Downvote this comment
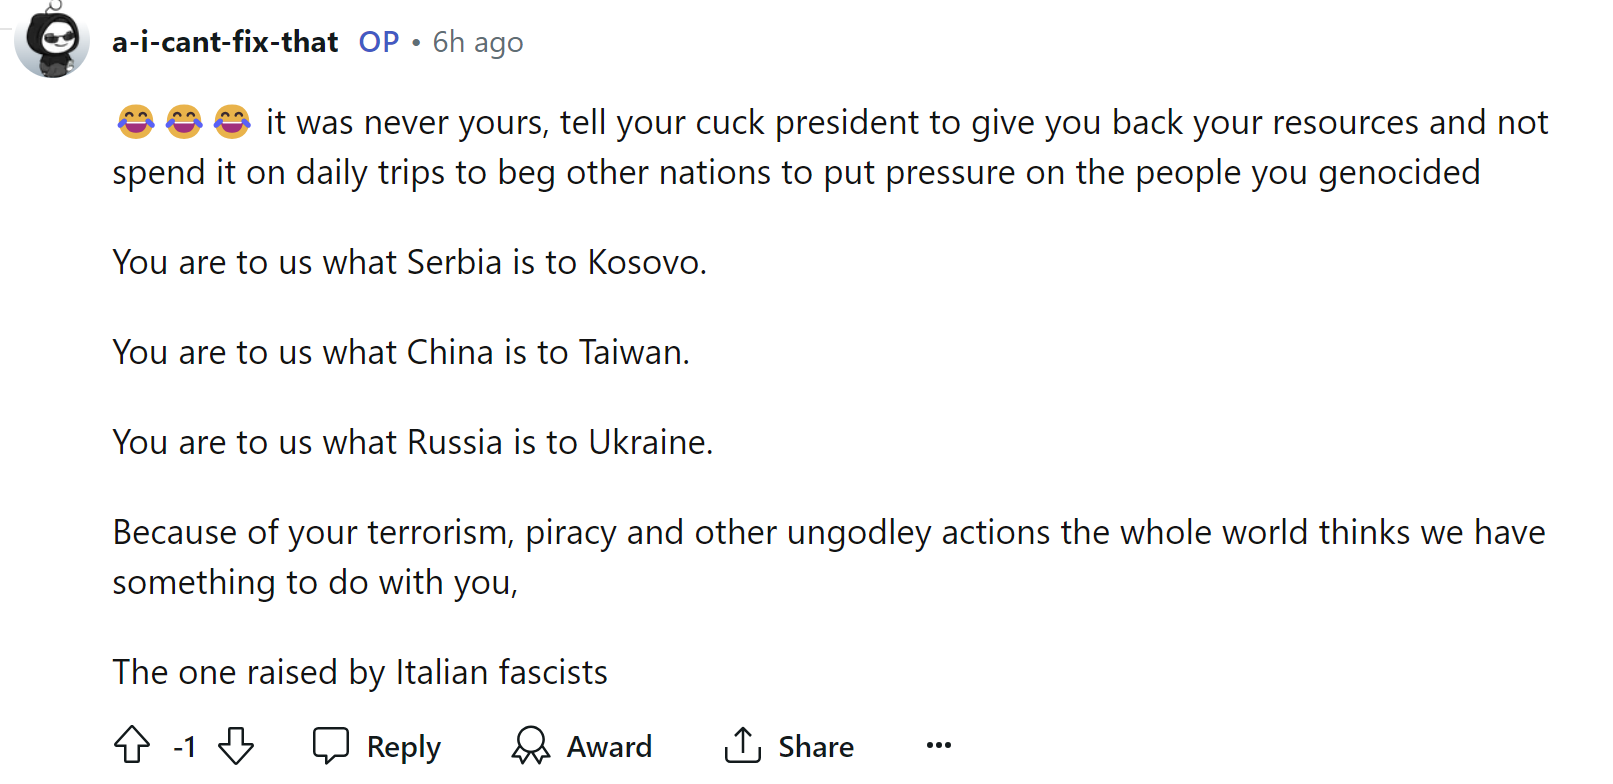The image size is (1613, 784). click(x=236, y=745)
